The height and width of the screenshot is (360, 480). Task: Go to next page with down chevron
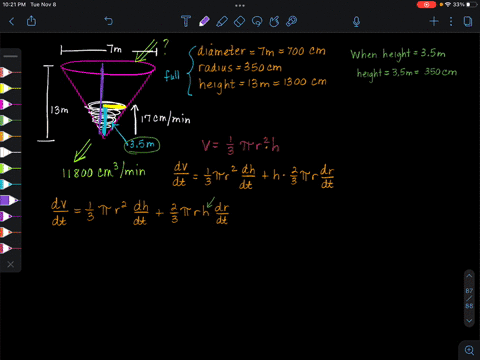pyautogui.click(x=469, y=321)
